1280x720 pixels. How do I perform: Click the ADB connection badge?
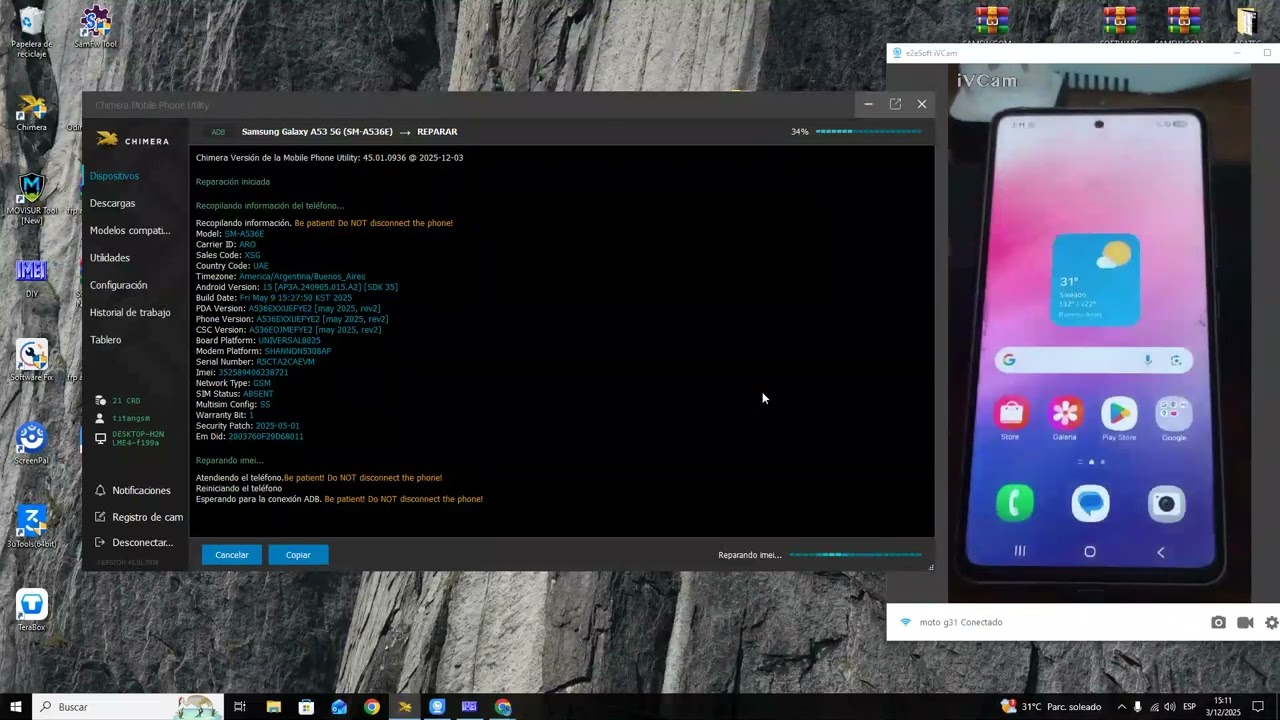tap(218, 132)
